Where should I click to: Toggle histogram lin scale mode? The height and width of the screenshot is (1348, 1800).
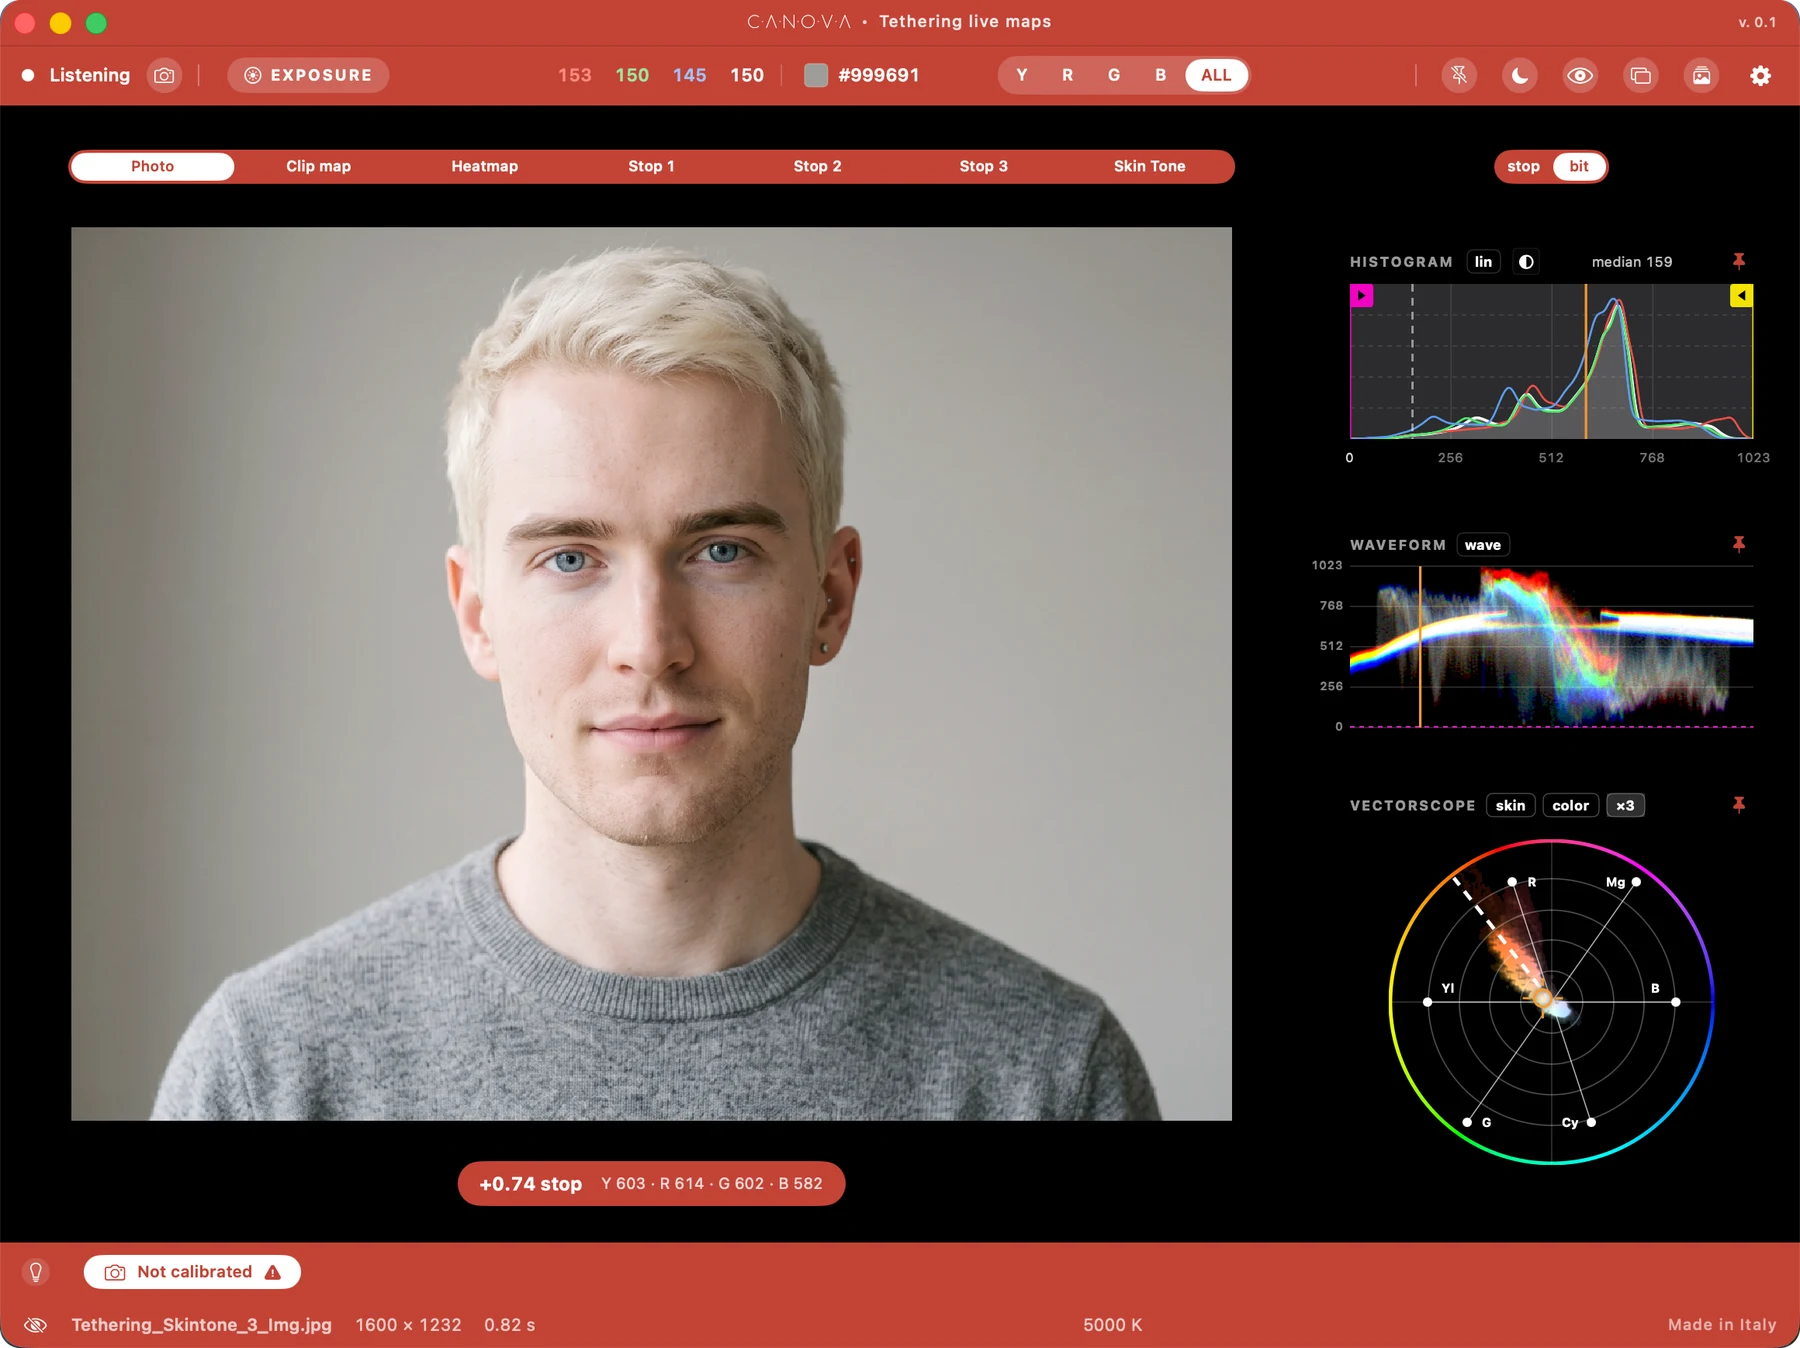point(1483,262)
